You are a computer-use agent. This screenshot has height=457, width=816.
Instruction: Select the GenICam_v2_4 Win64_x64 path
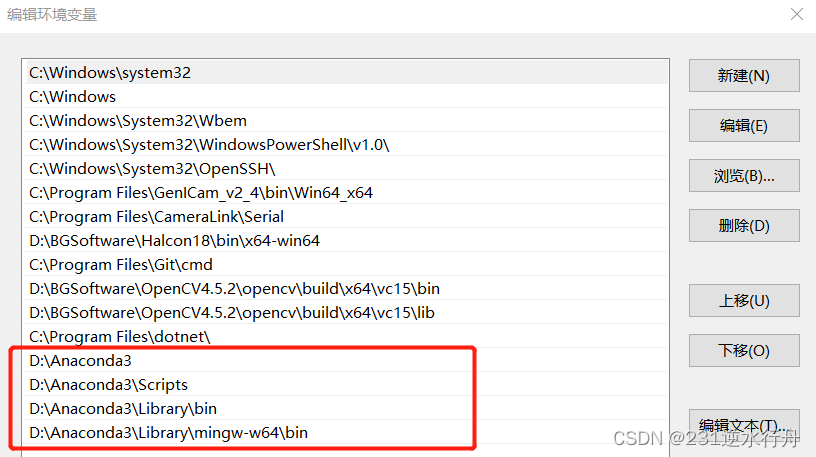point(345,193)
